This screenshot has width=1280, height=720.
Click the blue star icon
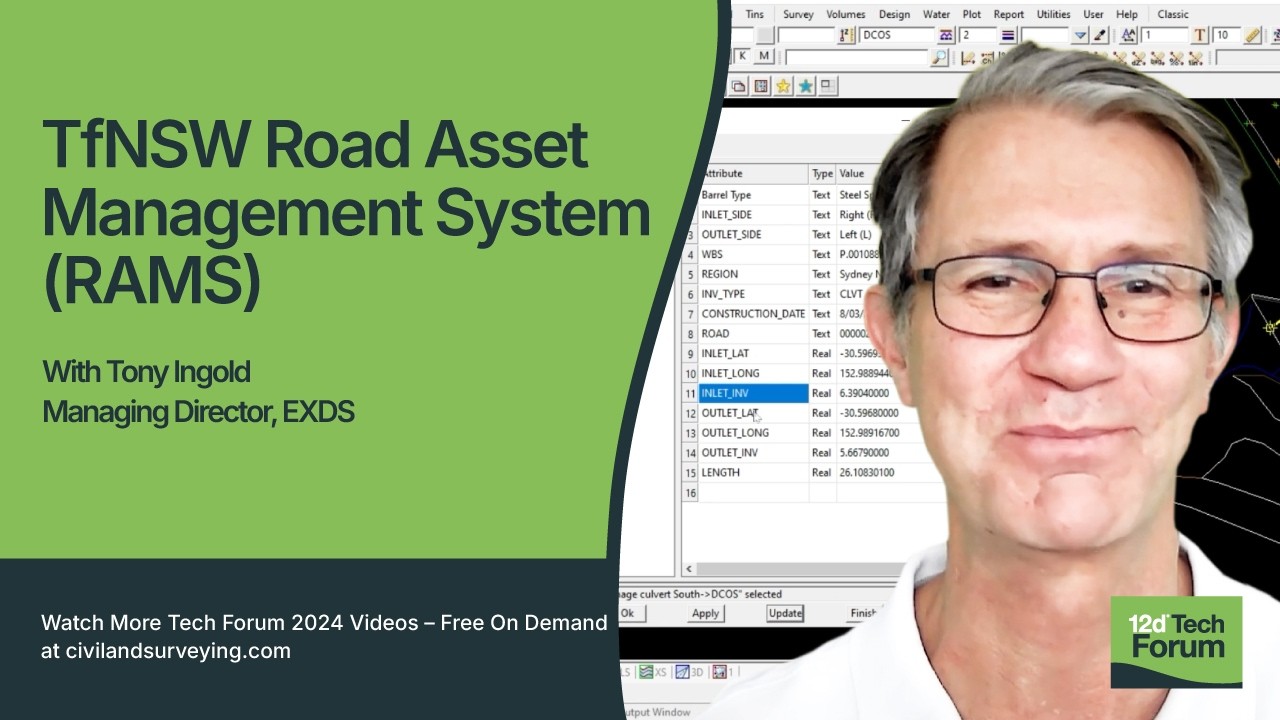coord(805,86)
